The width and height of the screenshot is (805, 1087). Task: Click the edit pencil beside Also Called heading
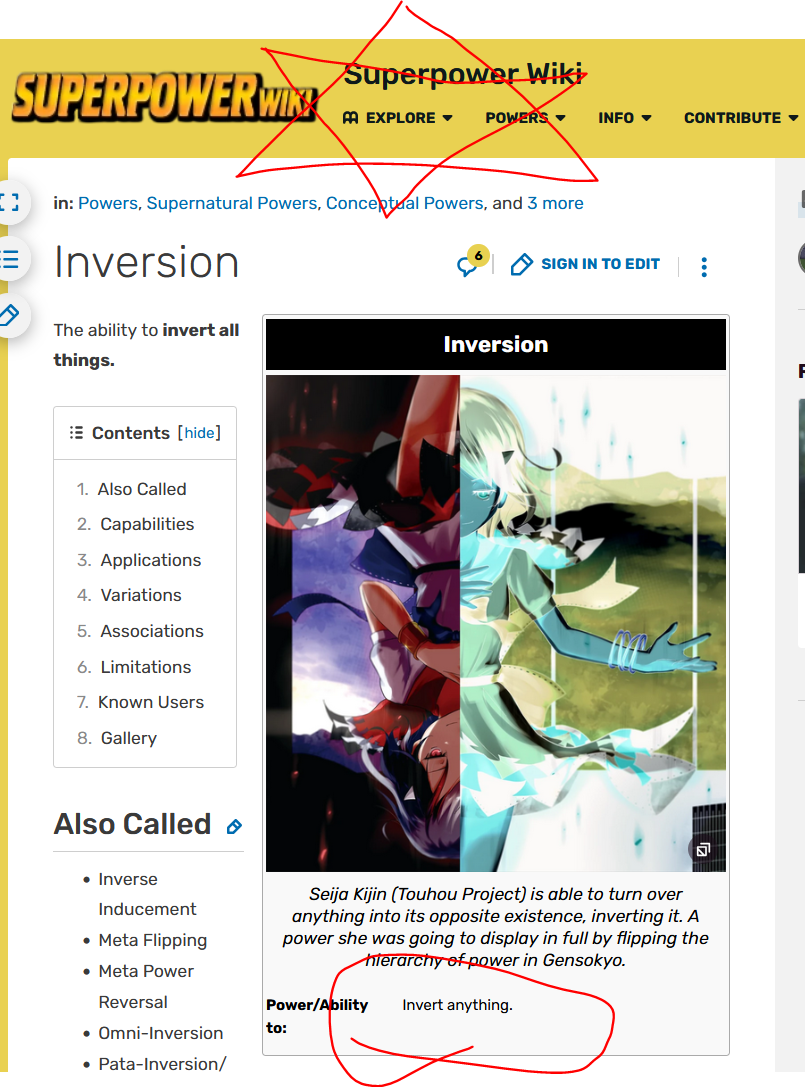[x=234, y=826]
